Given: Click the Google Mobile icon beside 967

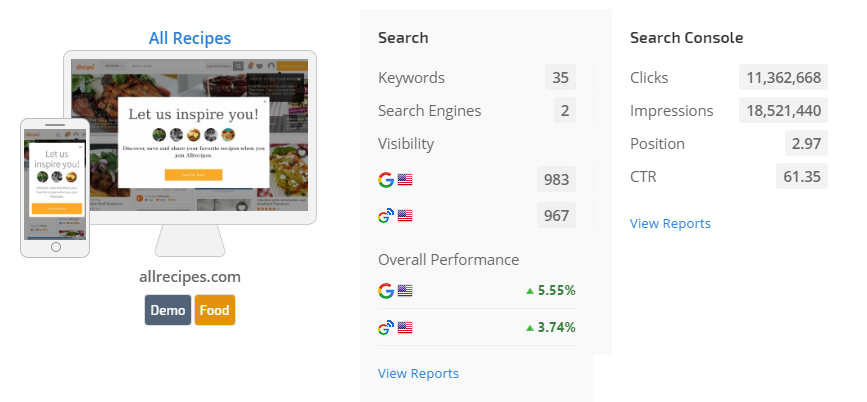Looking at the screenshot, I should [385, 215].
